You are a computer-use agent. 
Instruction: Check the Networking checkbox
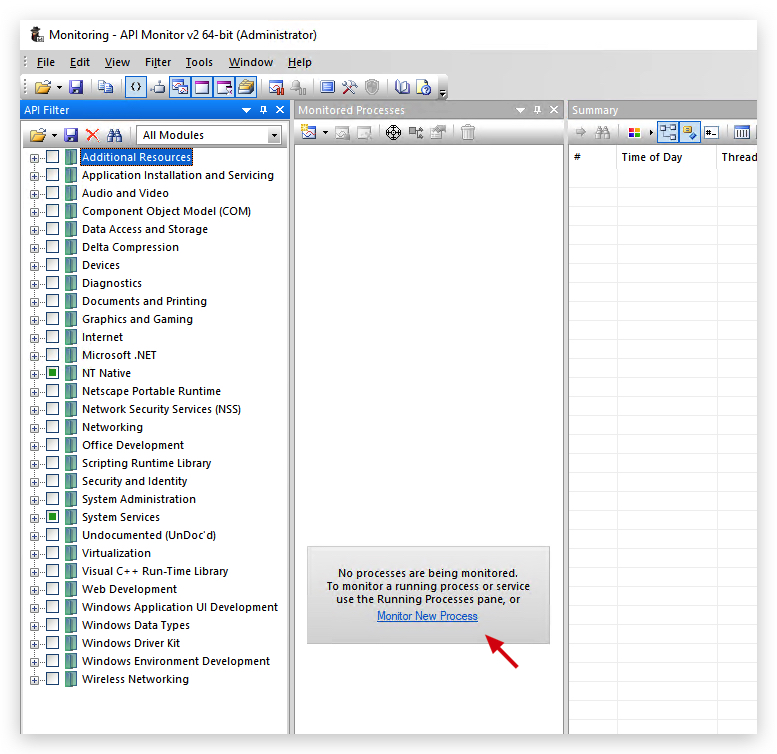point(53,427)
